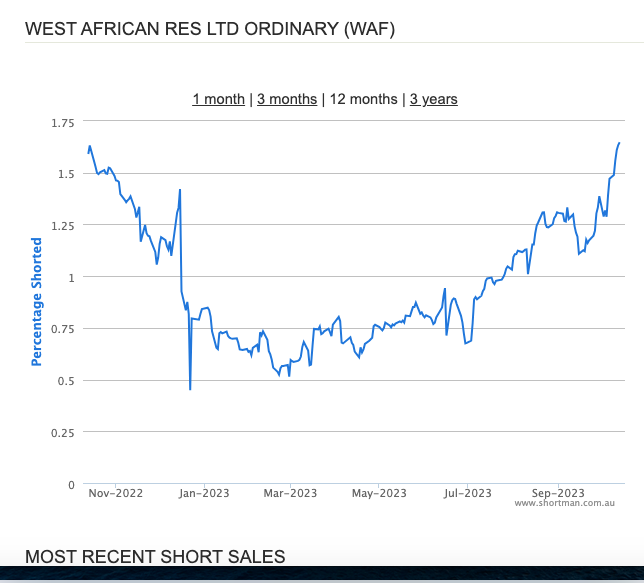This screenshot has height=583, width=644.
Task: Switch chart to "3 months" range
Action: pos(287,99)
